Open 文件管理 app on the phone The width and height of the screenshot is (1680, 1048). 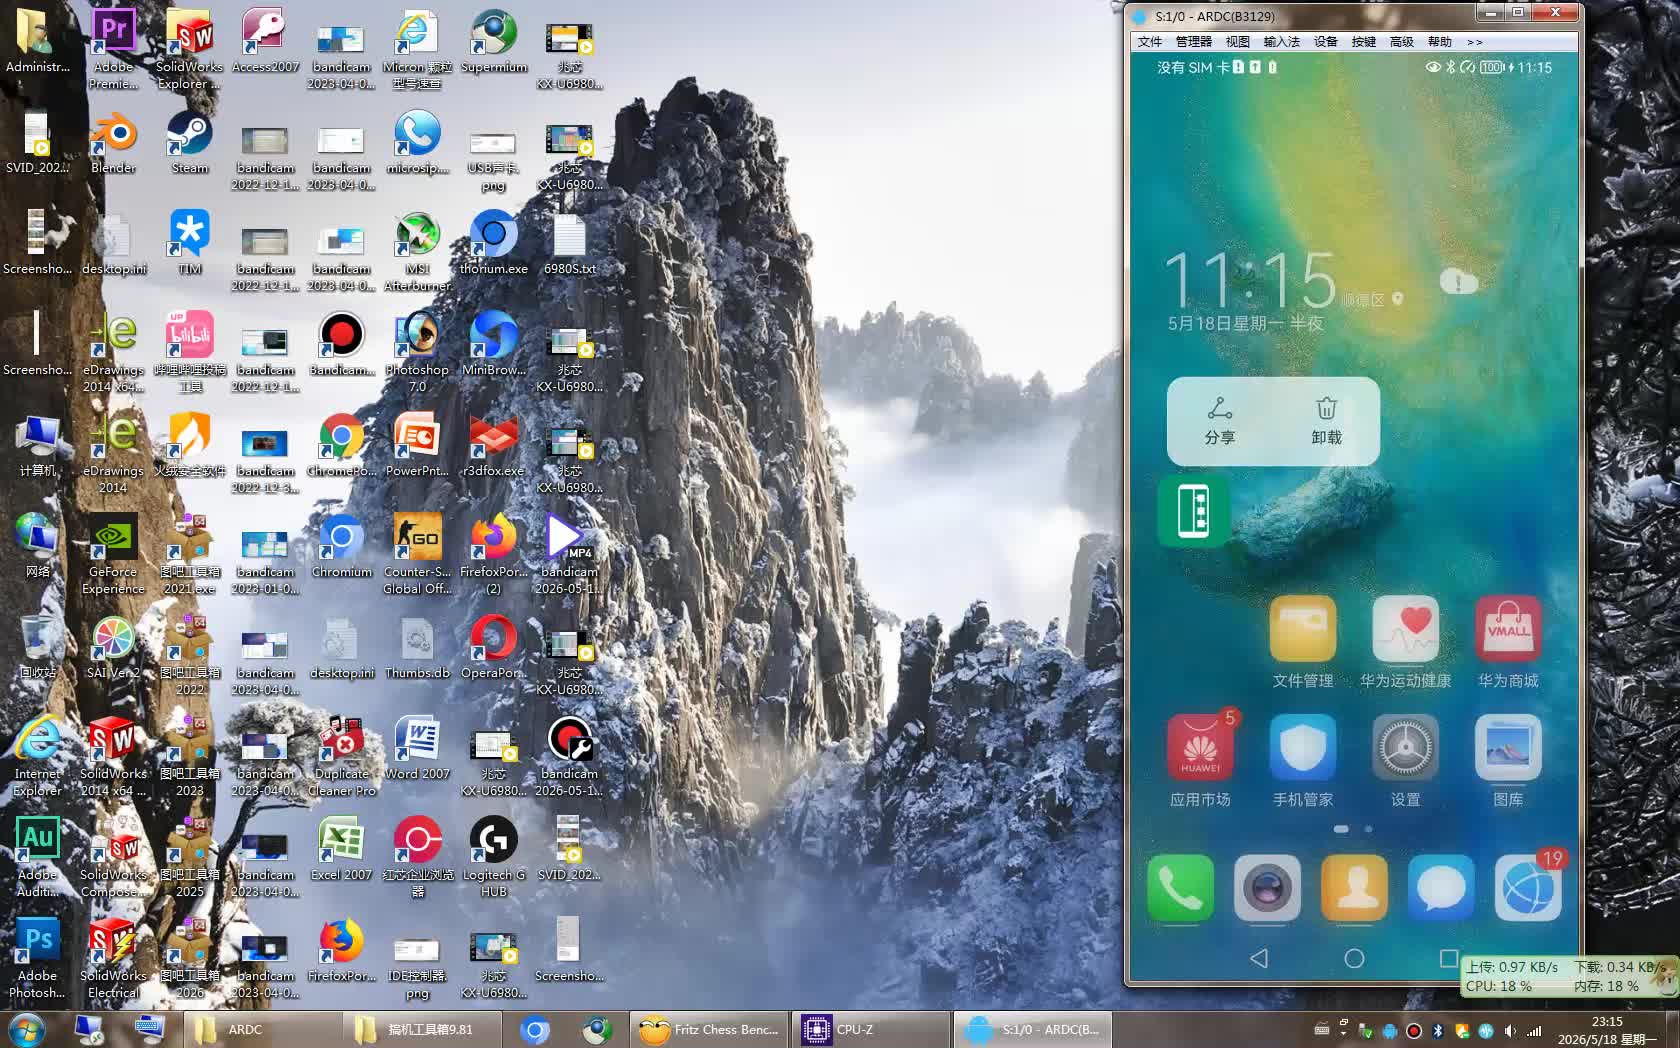1302,642
